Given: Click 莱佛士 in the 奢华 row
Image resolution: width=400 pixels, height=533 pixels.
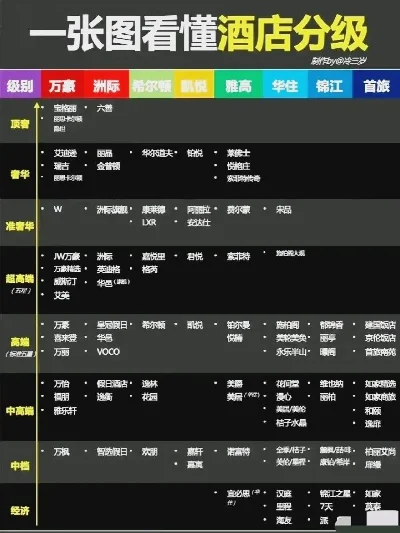Looking at the screenshot, I should click(x=239, y=153).
